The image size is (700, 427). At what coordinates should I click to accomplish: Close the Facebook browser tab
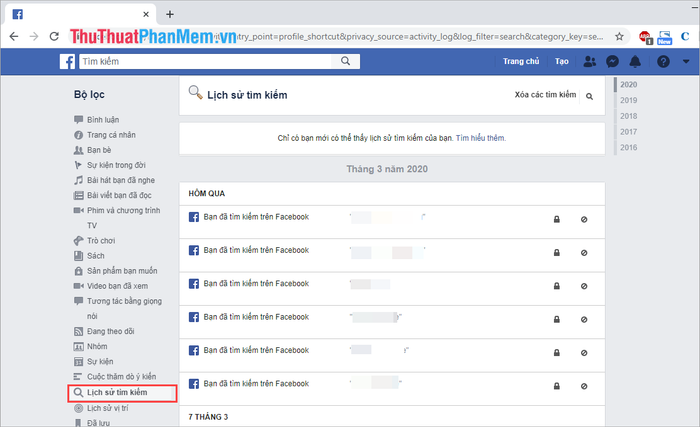(x=146, y=14)
